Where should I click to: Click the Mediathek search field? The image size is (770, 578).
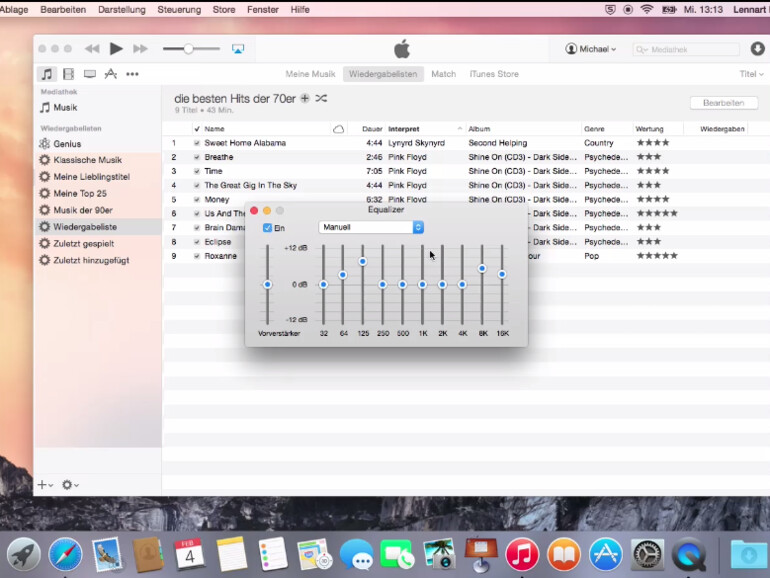click(x=687, y=50)
